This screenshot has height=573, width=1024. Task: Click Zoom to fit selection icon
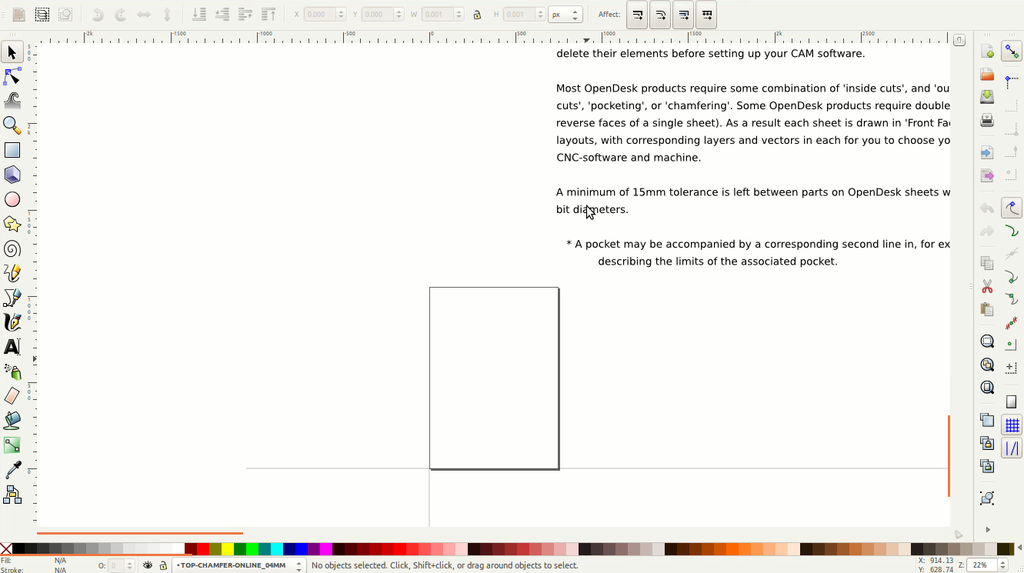tap(987, 341)
